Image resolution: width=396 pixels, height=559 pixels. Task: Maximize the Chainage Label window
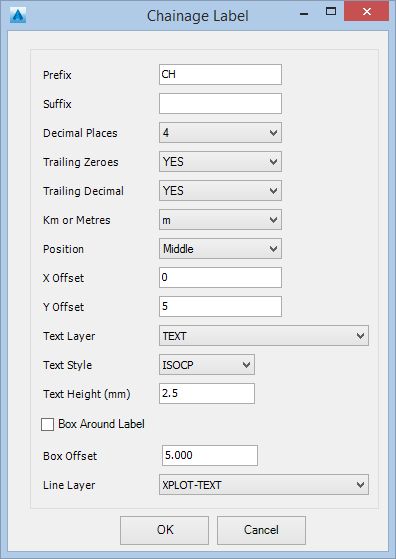(x=331, y=11)
